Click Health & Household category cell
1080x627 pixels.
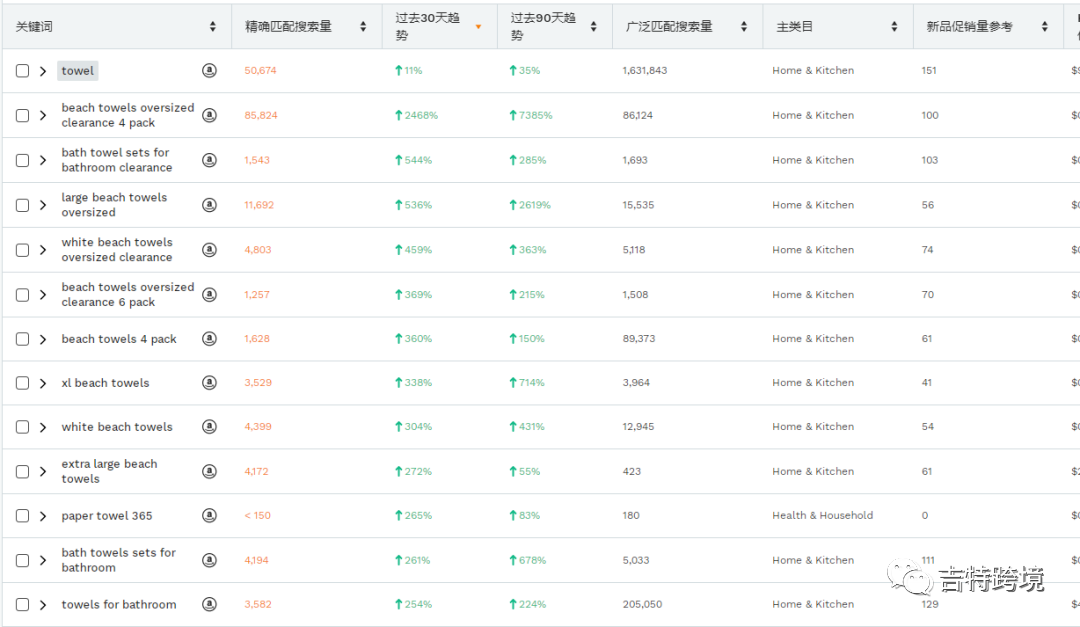(x=822, y=515)
